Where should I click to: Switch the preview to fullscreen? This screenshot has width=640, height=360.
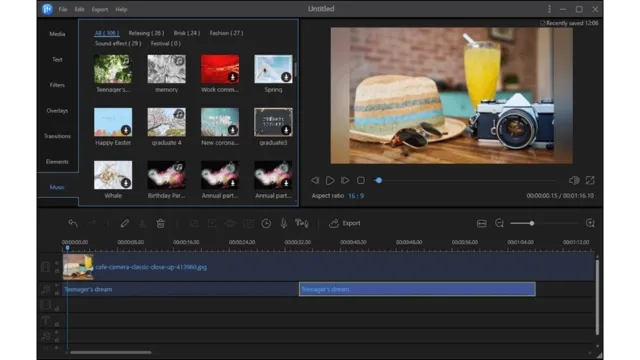[590, 180]
